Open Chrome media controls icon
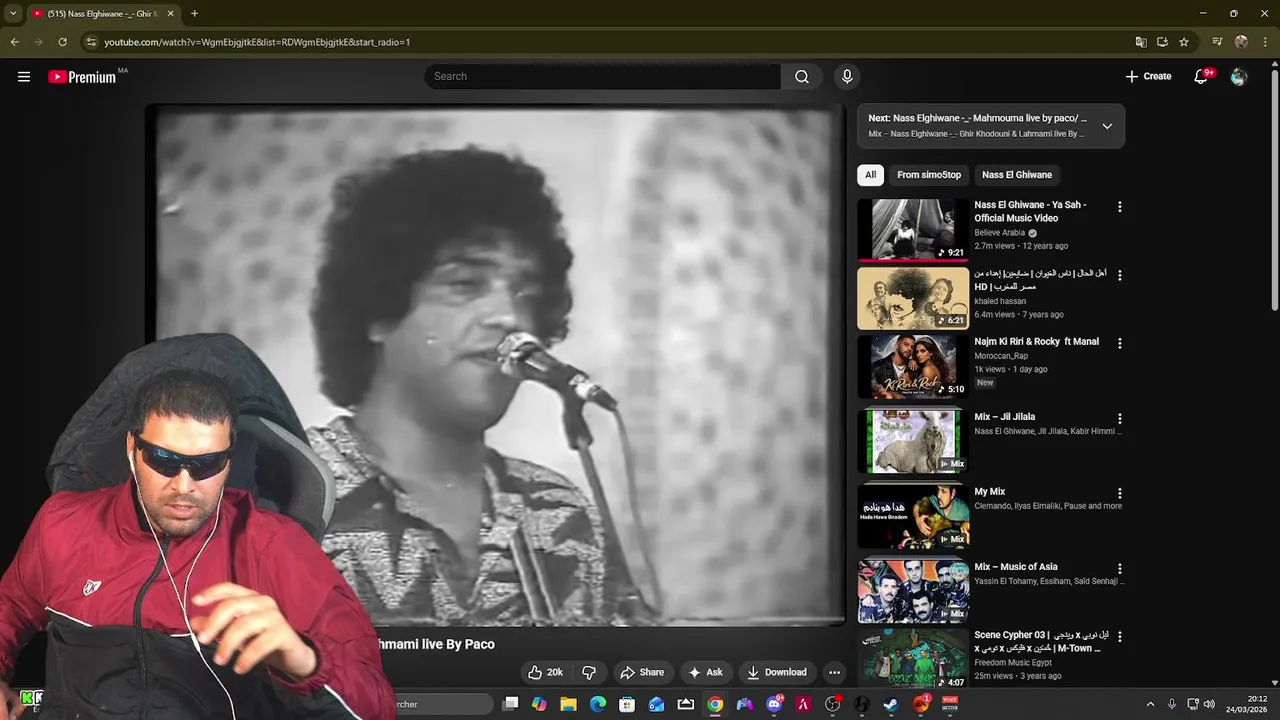1280x720 pixels. click(x=1217, y=42)
